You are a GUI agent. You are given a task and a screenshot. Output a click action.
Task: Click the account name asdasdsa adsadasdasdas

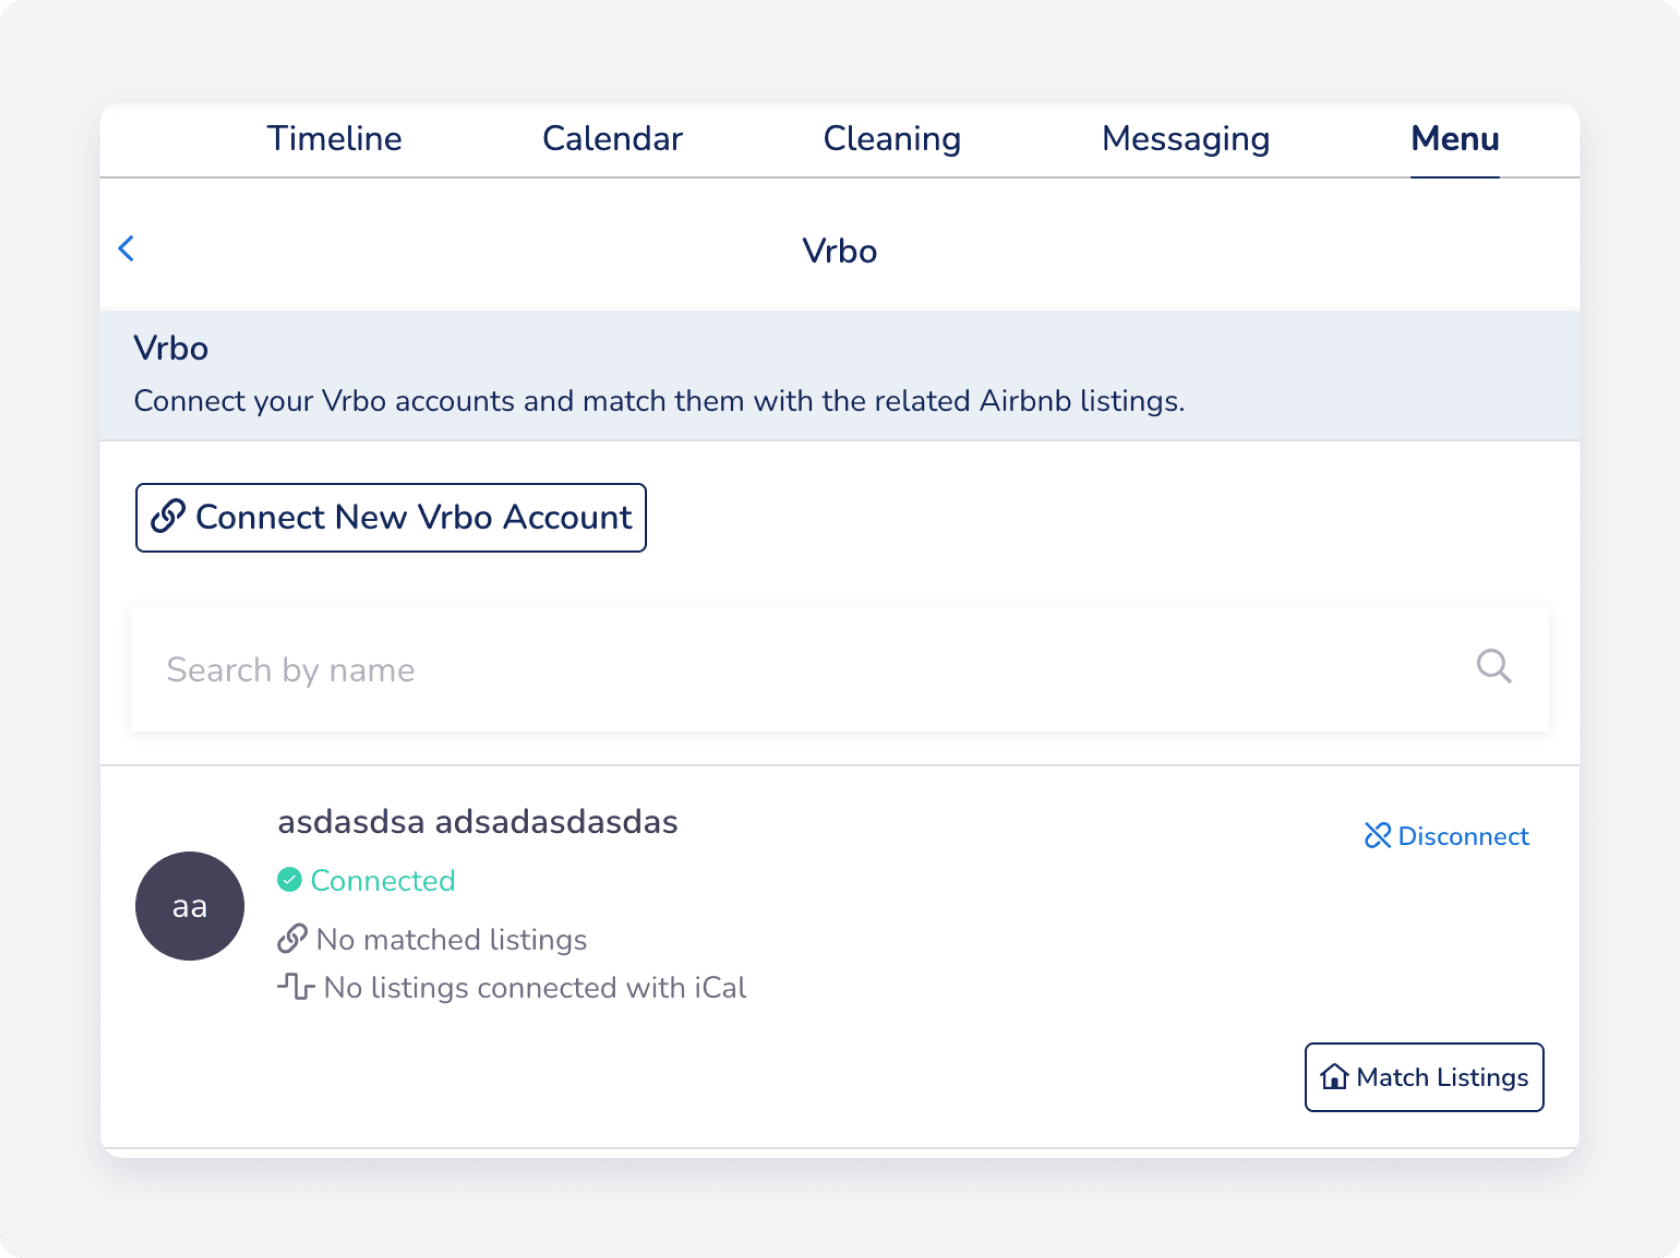pos(477,822)
